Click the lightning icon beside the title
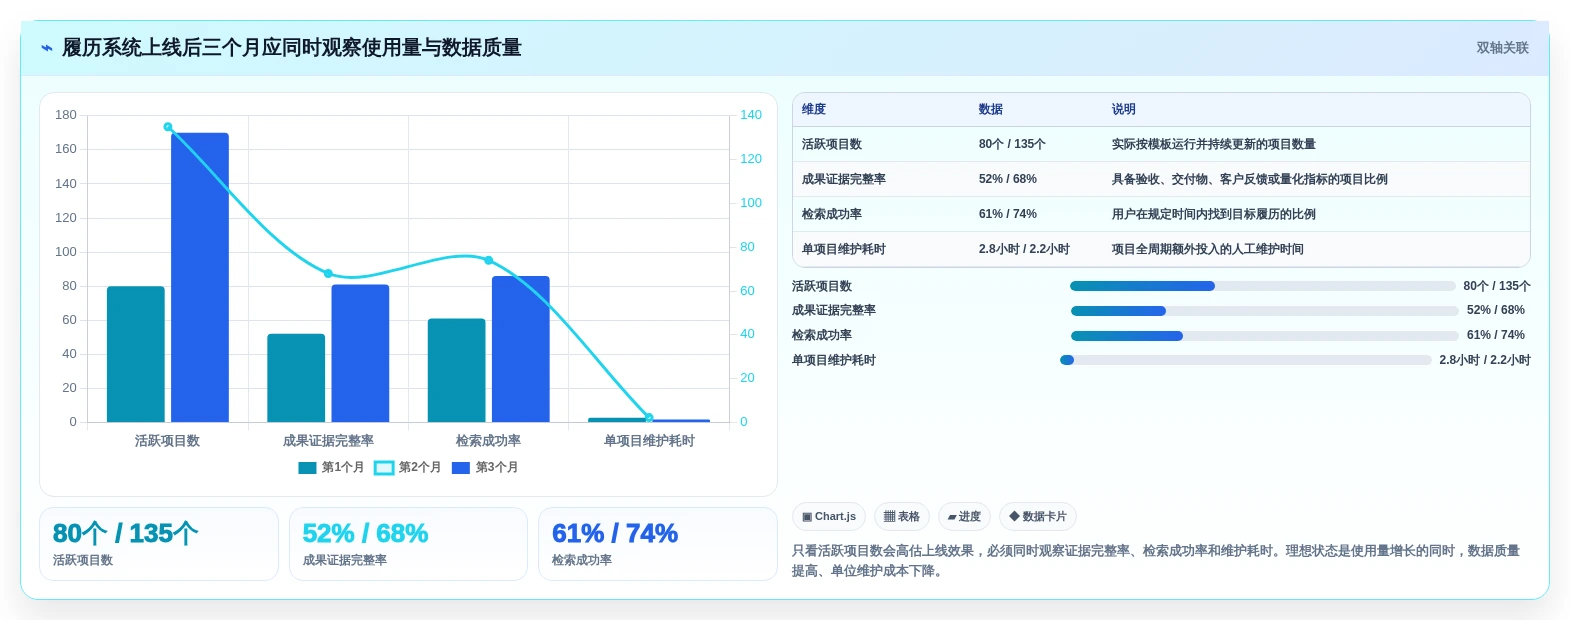The image size is (1570, 620). pyautogui.click(x=46, y=48)
